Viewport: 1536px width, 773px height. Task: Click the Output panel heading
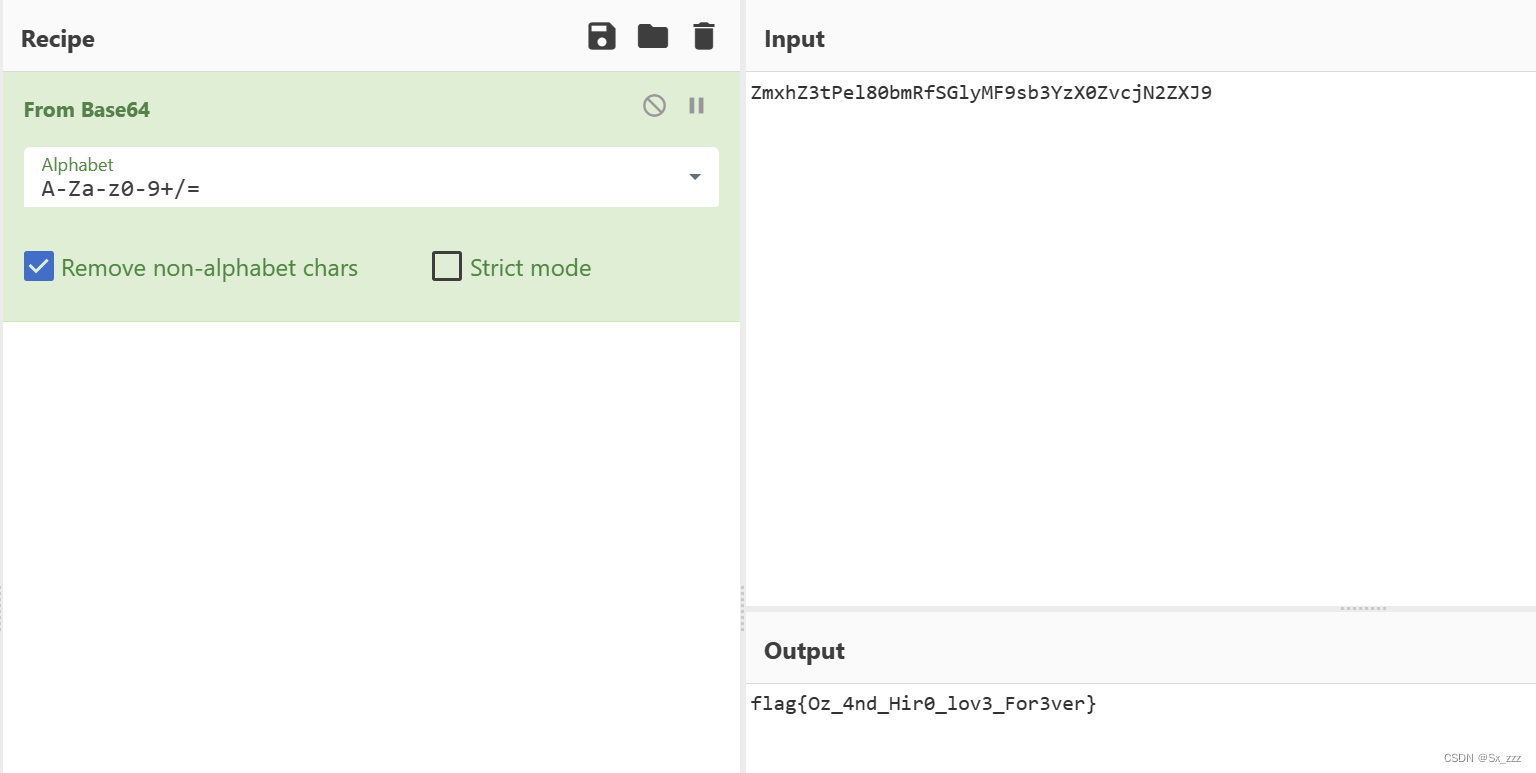804,651
